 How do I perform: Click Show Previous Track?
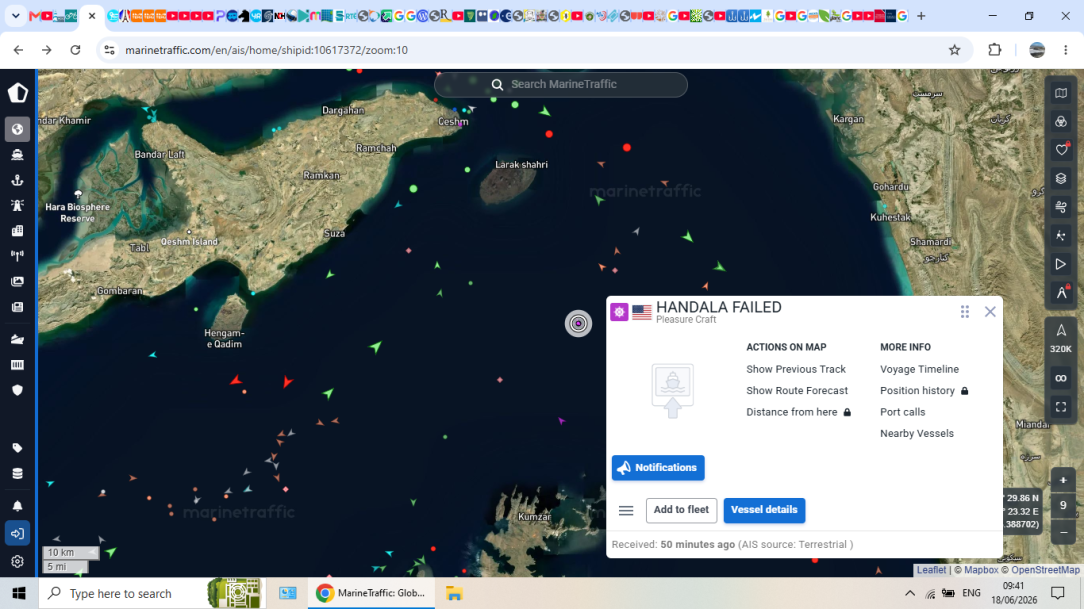click(x=796, y=369)
